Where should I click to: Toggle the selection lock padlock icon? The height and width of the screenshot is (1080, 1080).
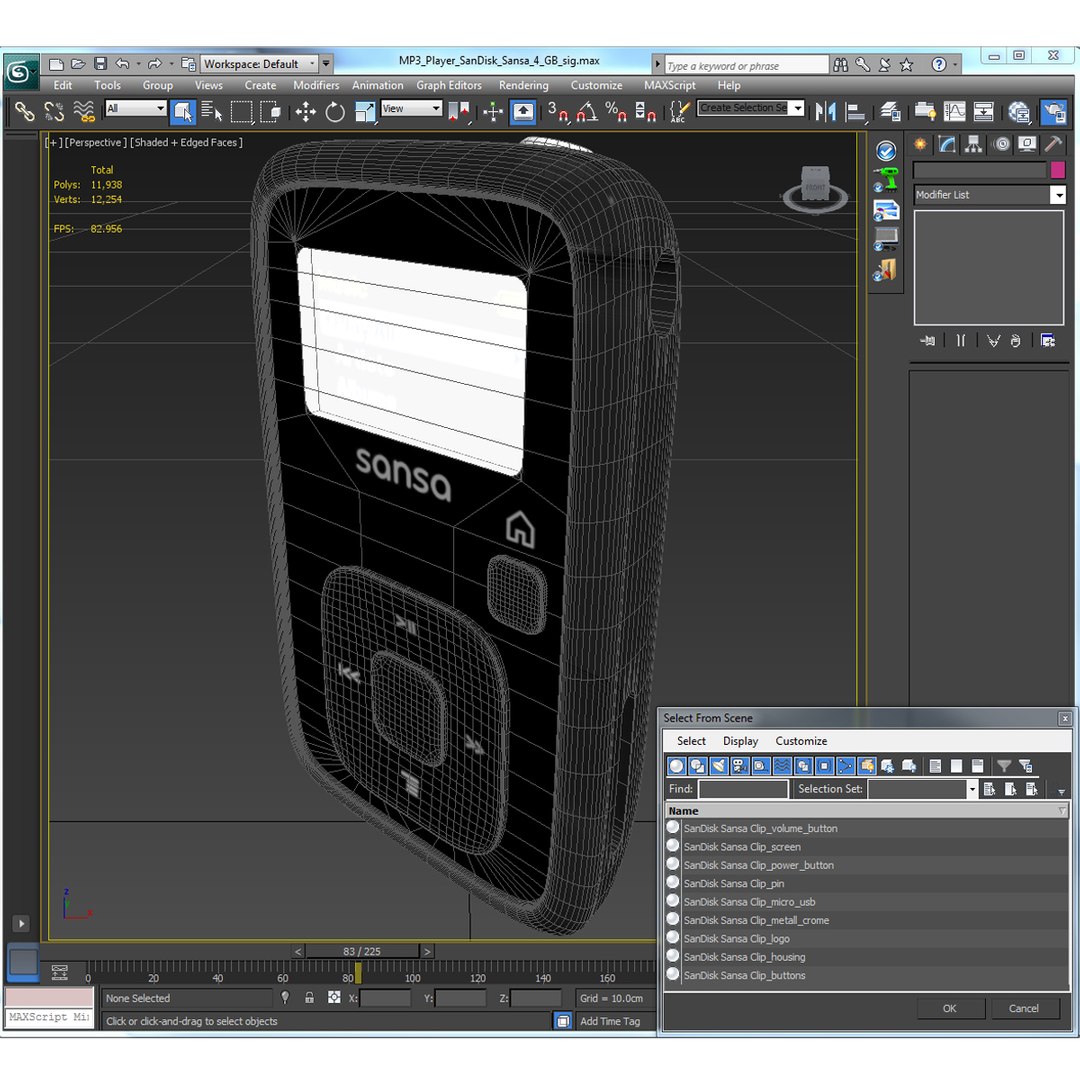point(309,997)
